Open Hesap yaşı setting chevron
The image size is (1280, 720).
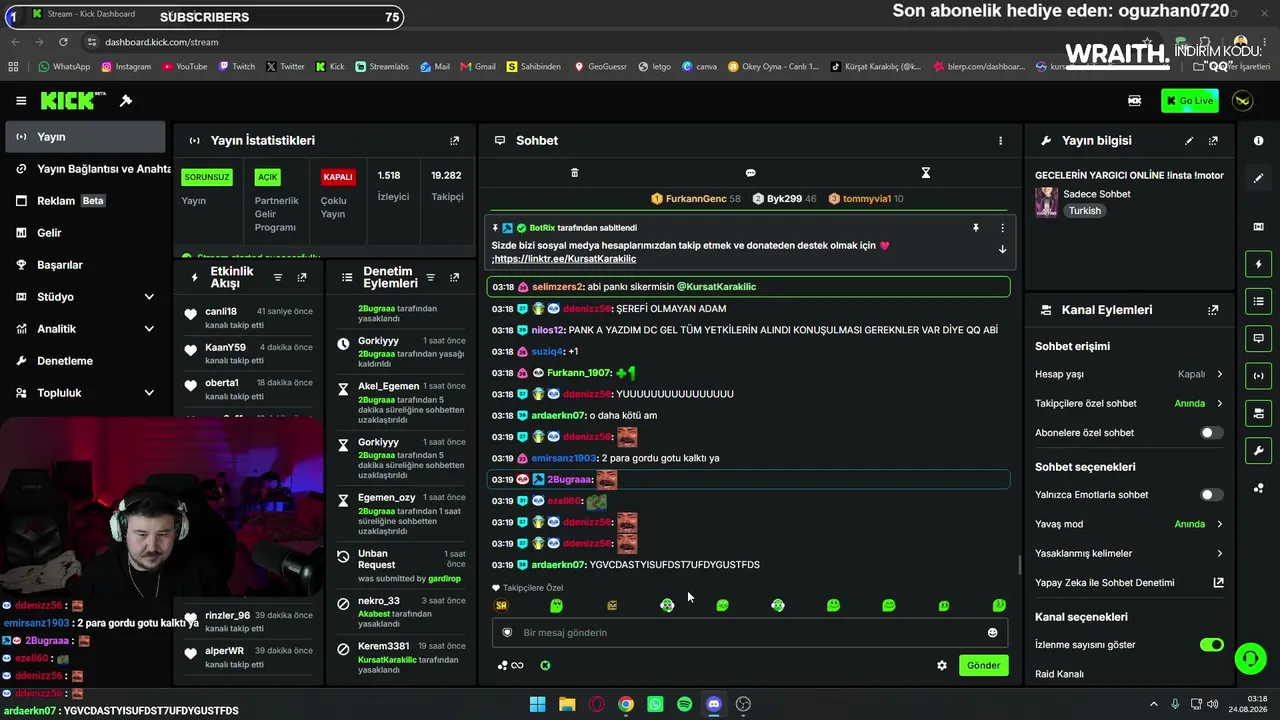[1219, 375]
